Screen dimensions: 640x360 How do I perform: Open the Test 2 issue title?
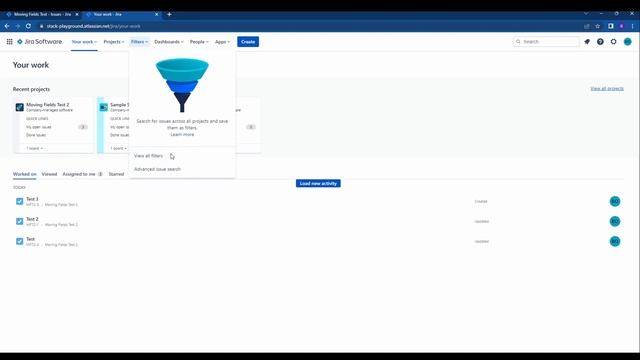(x=32, y=219)
